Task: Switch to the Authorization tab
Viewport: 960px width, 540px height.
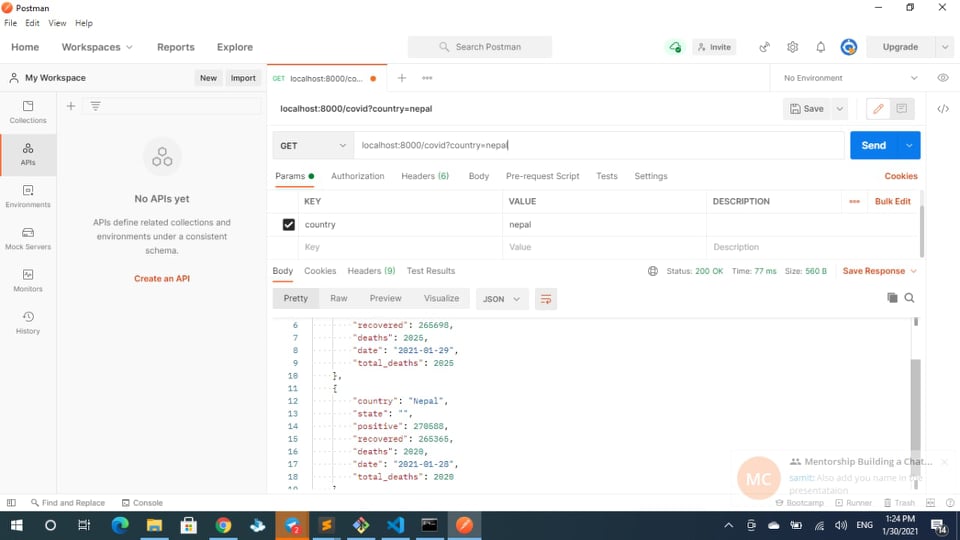Action: pyautogui.click(x=357, y=176)
